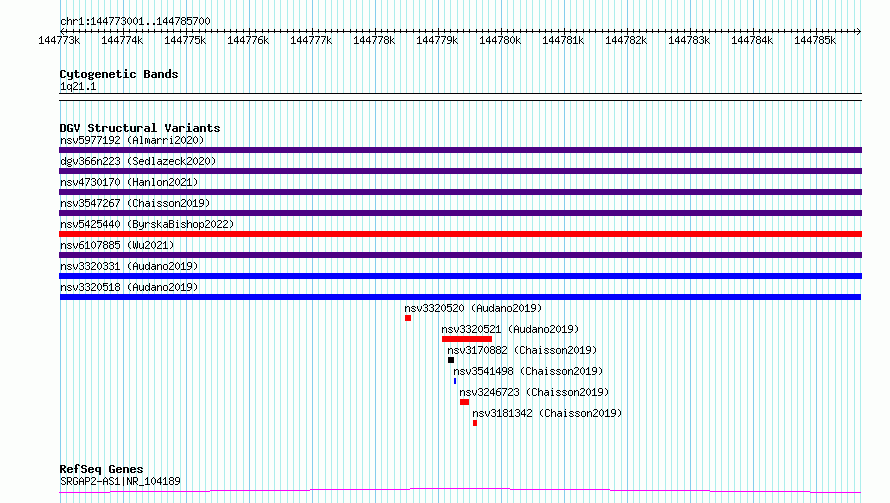Screen dimensions: 890x503
Task: Select the bar under nsv3547267
Action: point(460,213)
